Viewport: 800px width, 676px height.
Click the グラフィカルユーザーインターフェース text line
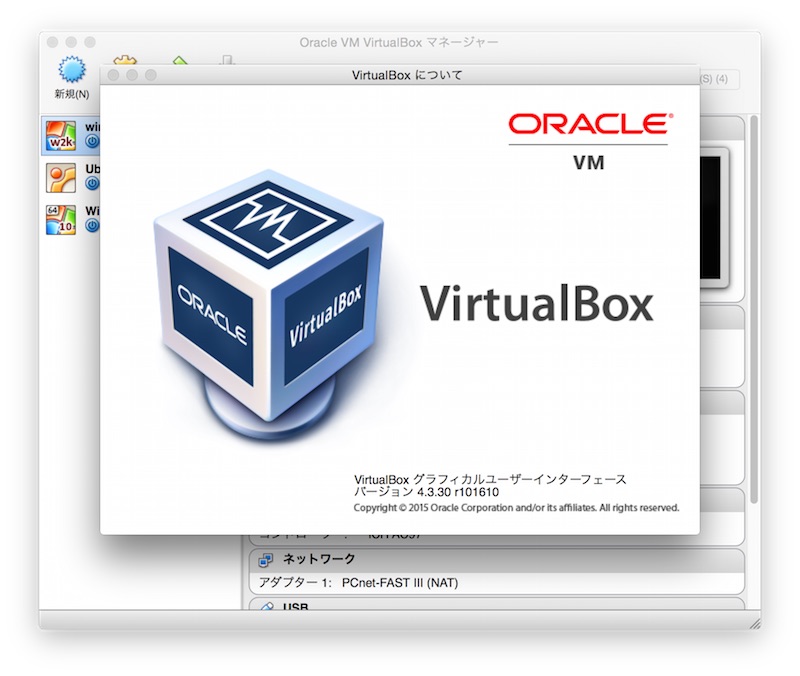point(490,480)
